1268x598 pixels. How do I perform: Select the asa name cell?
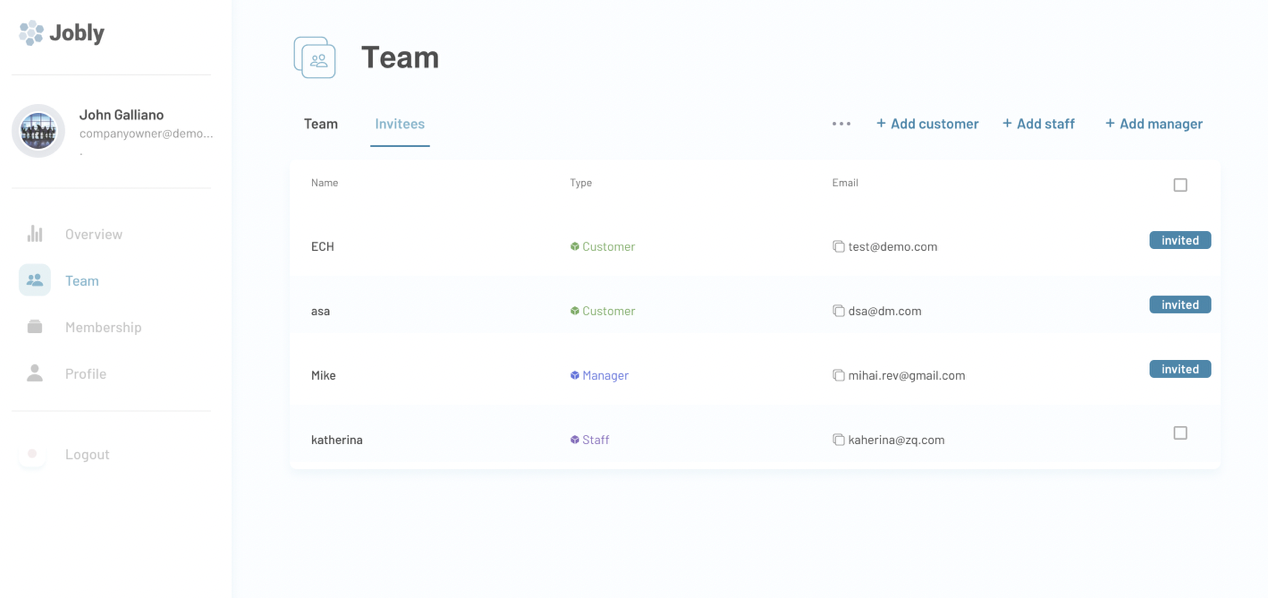(x=320, y=311)
